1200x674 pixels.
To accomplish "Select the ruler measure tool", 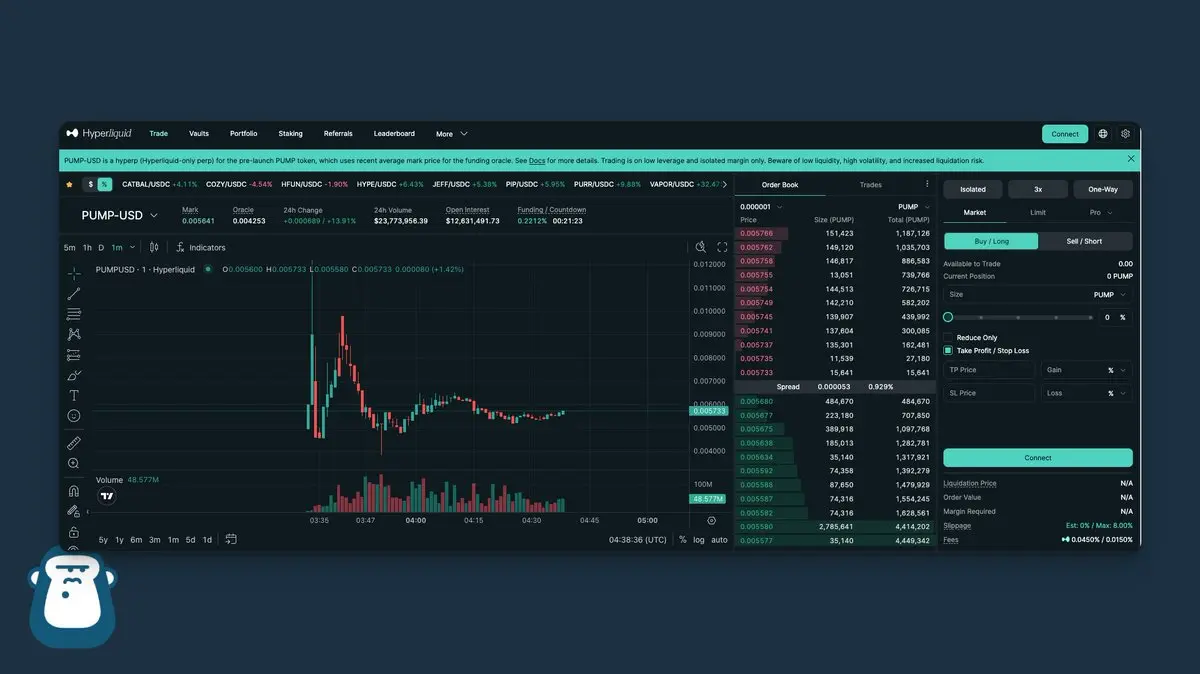I will tap(74, 443).
